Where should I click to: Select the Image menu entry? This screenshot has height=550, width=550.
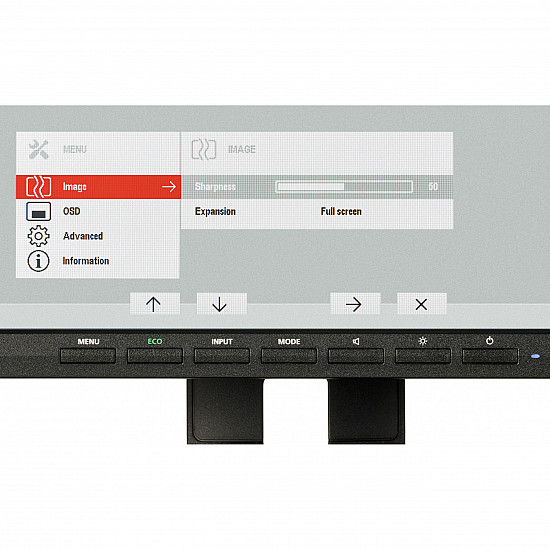98,187
